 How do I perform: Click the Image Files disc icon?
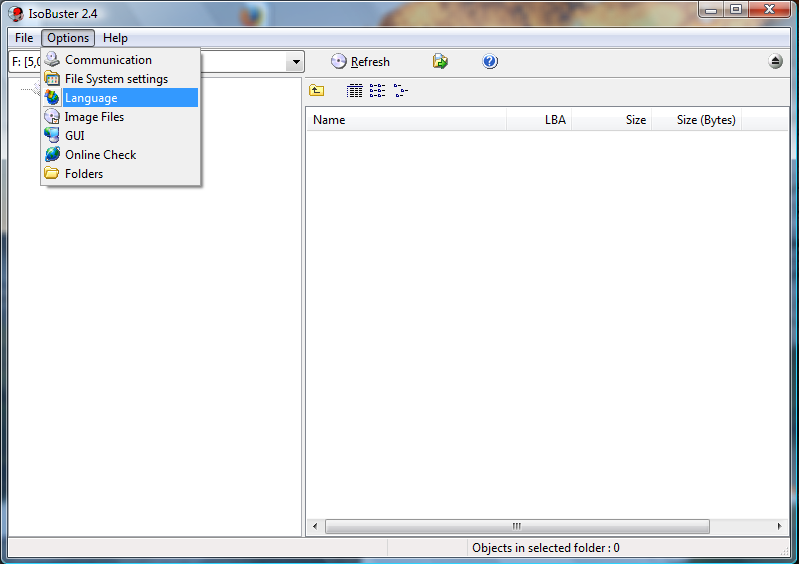click(52, 117)
